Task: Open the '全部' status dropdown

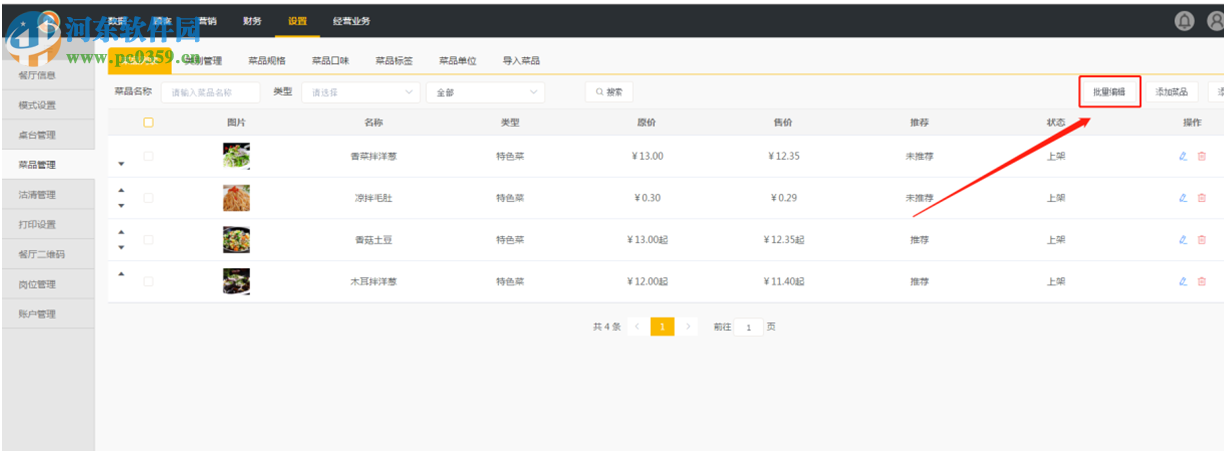Action: point(485,92)
